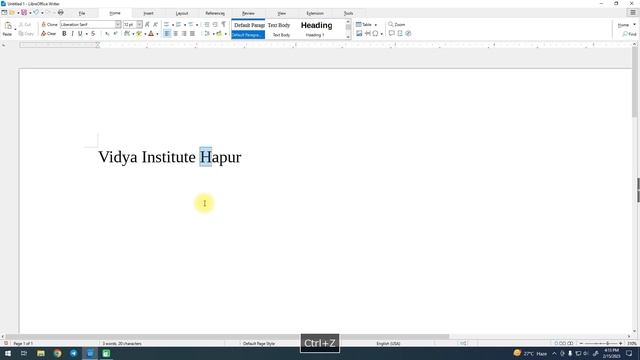This screenshot has height=360, width=640.
Task: Toggle Superscript formatting
Action: [x=116, y=34]
